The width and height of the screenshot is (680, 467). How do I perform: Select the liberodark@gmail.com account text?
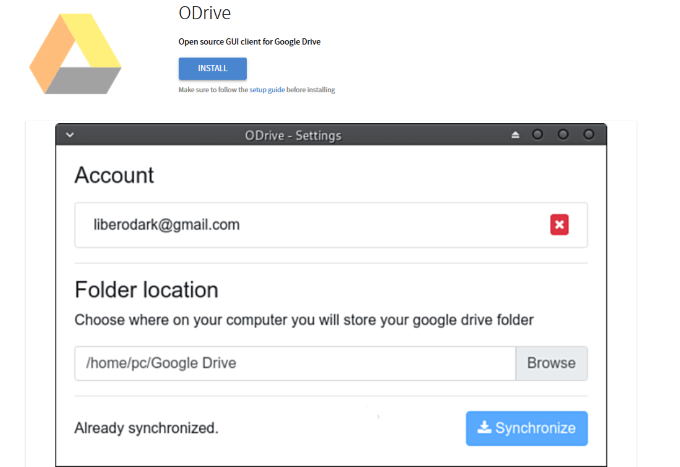pos(167,225)
